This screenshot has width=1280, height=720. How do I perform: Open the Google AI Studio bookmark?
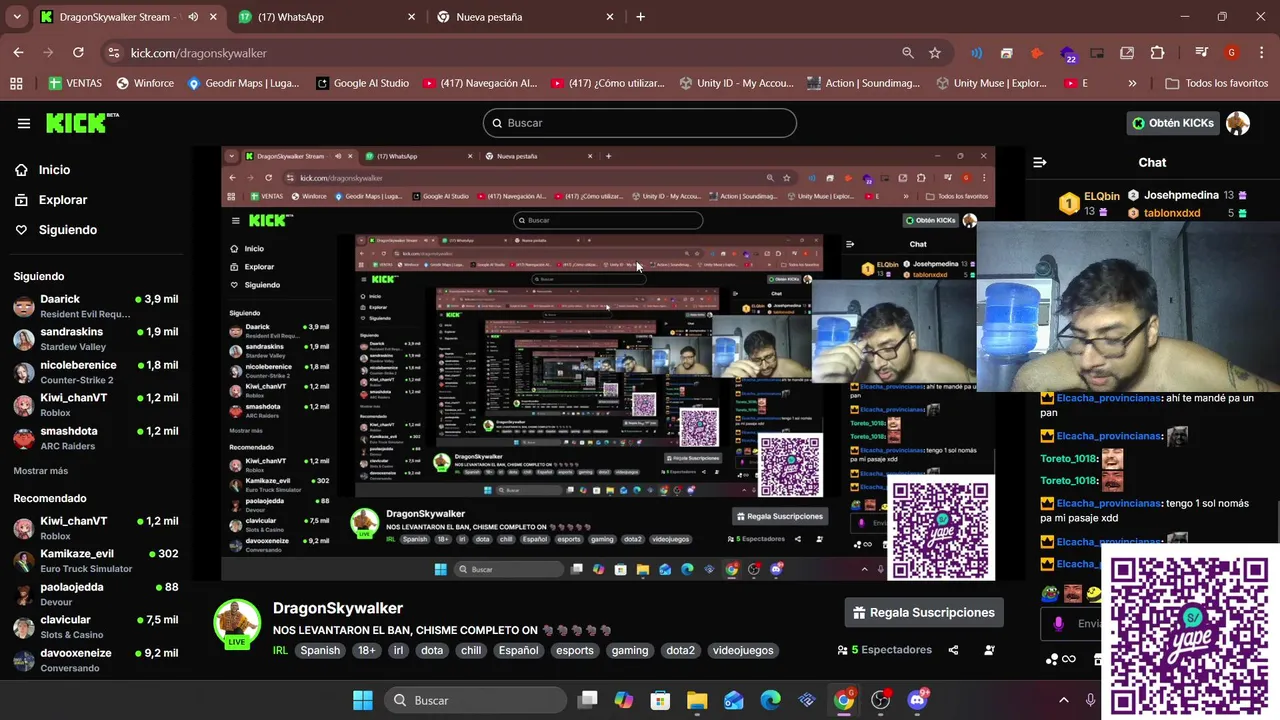362,83
